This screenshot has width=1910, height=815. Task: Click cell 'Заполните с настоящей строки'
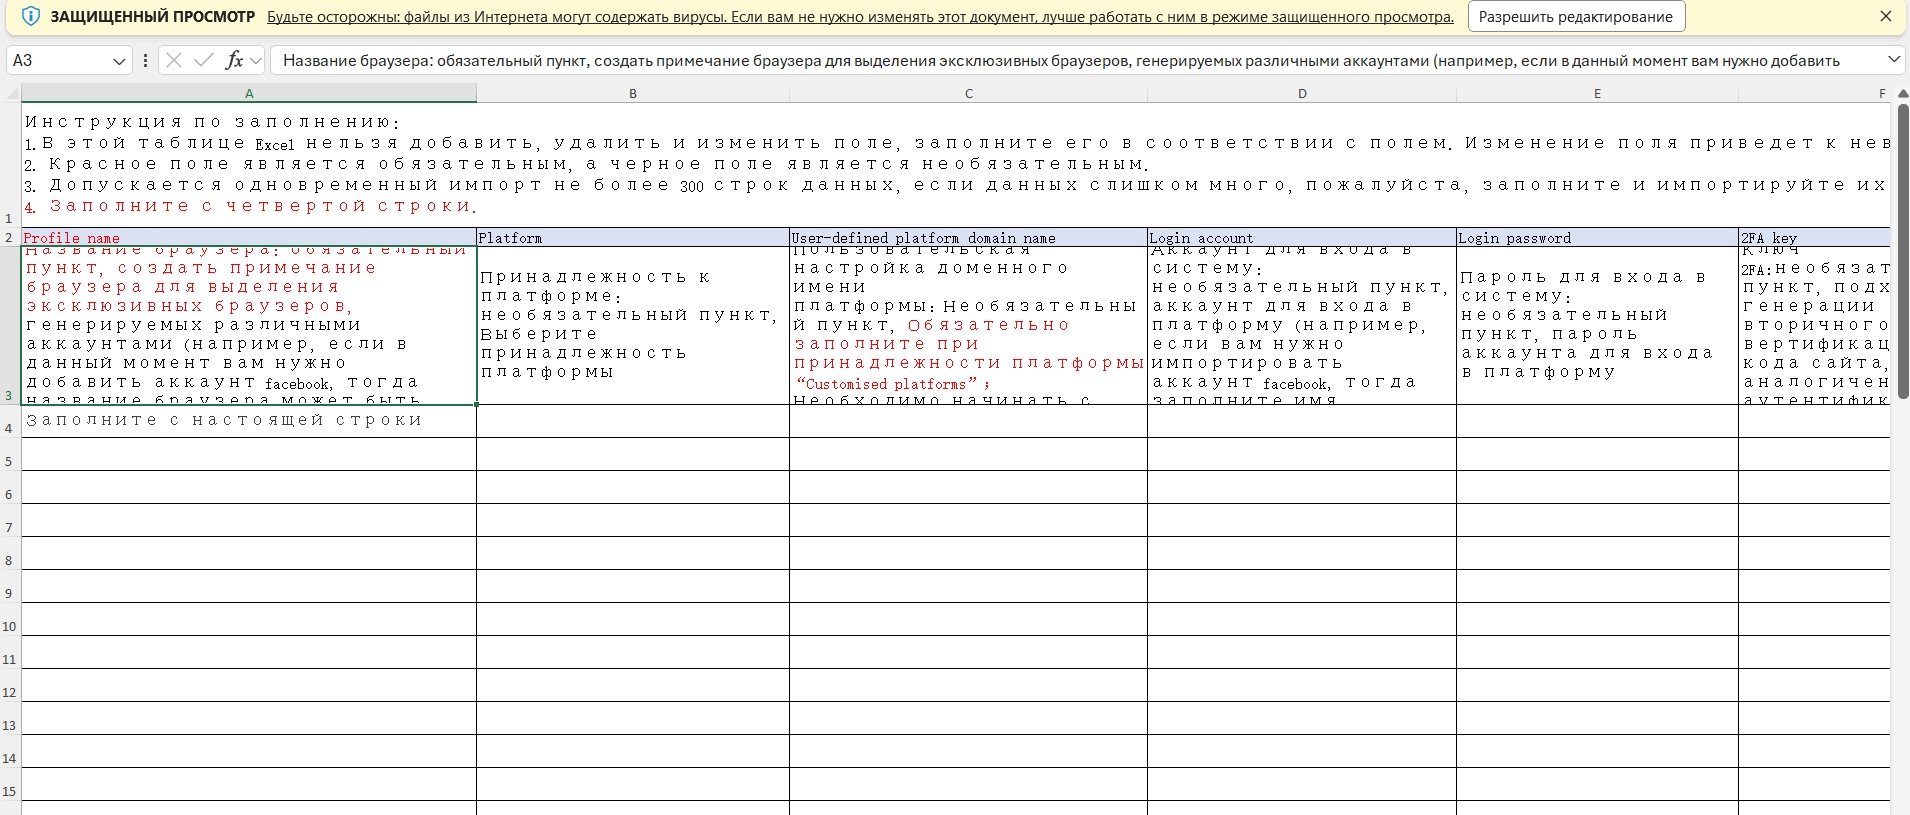[249, 421]
